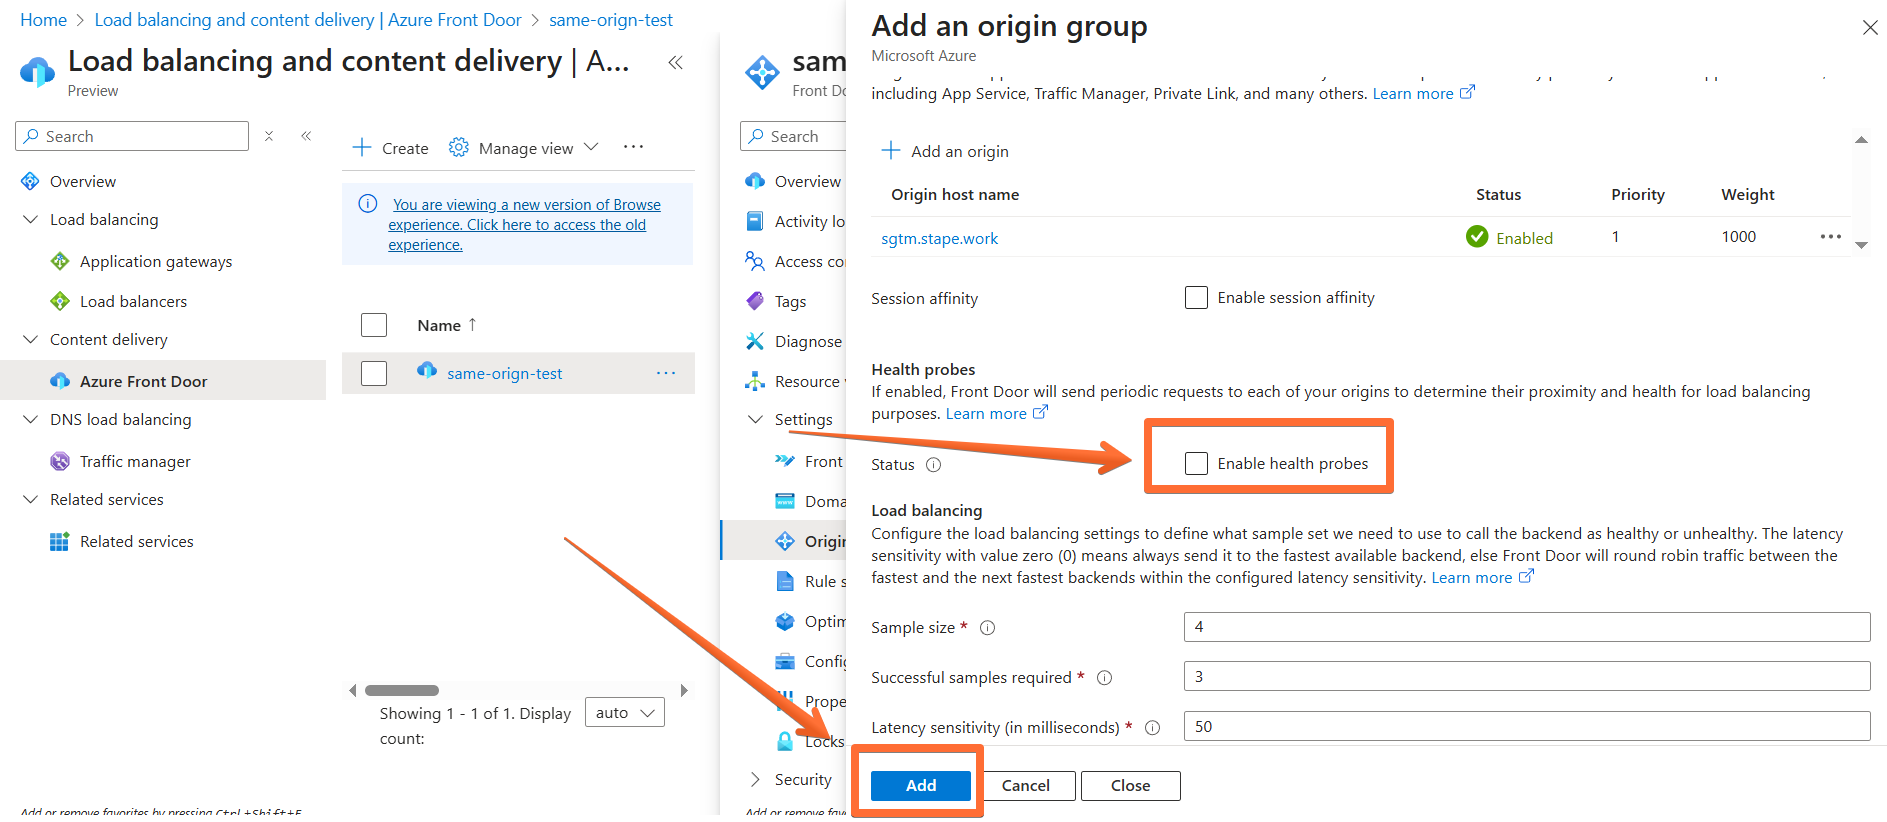Open the Display count auto dropdown

[x=624, y=712]
